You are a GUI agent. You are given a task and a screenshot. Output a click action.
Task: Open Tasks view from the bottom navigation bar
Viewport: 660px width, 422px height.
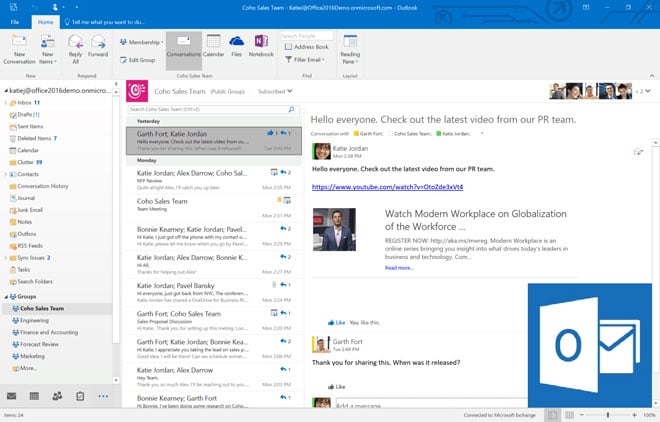point(80,396)
